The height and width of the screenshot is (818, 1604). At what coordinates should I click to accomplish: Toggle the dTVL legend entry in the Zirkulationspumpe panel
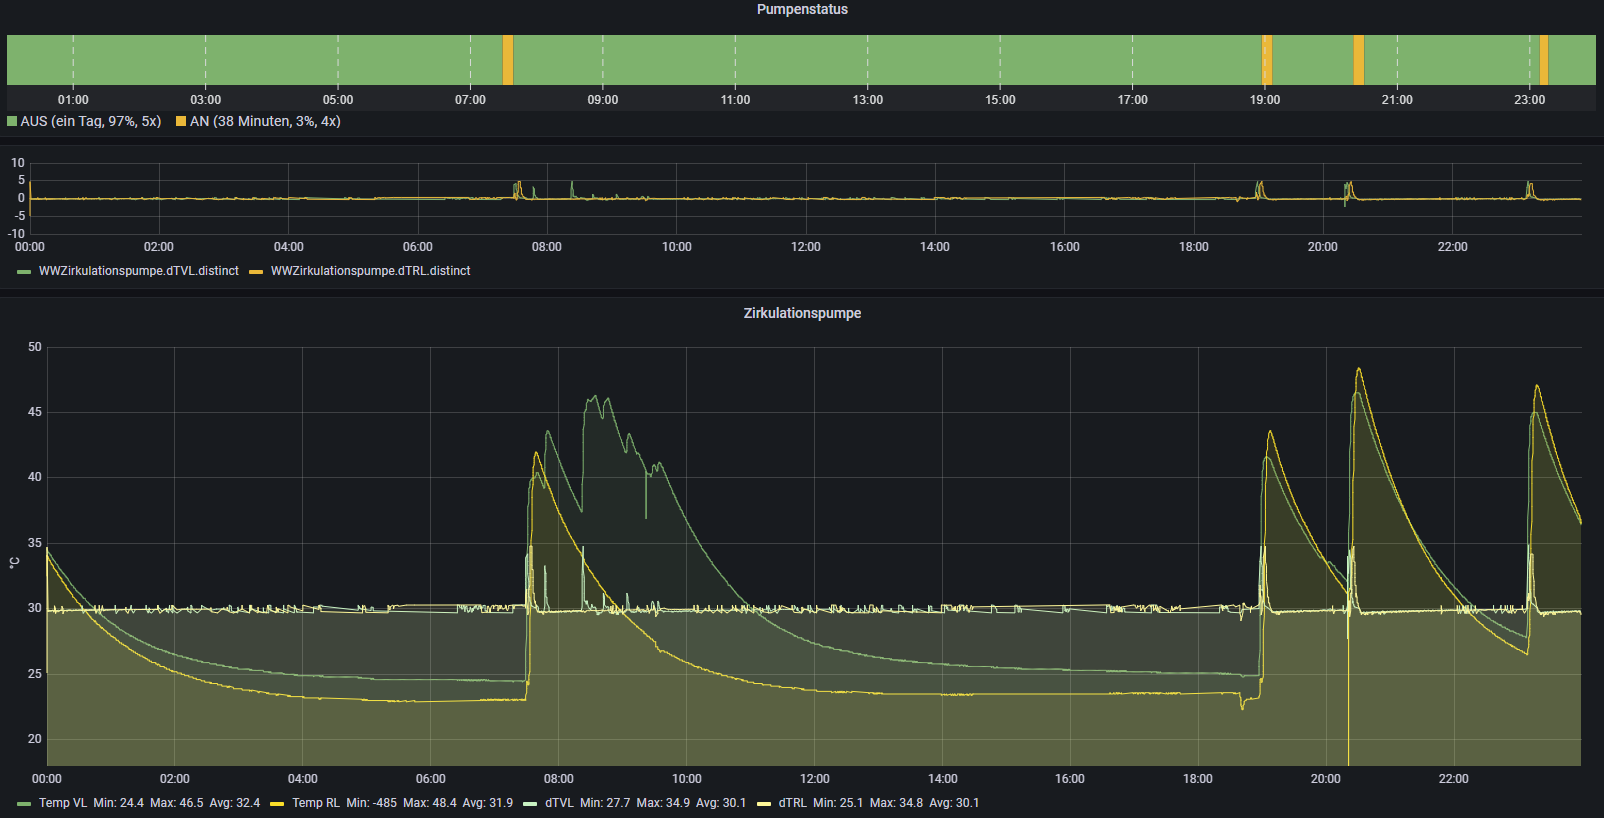[x=559, y=803]
